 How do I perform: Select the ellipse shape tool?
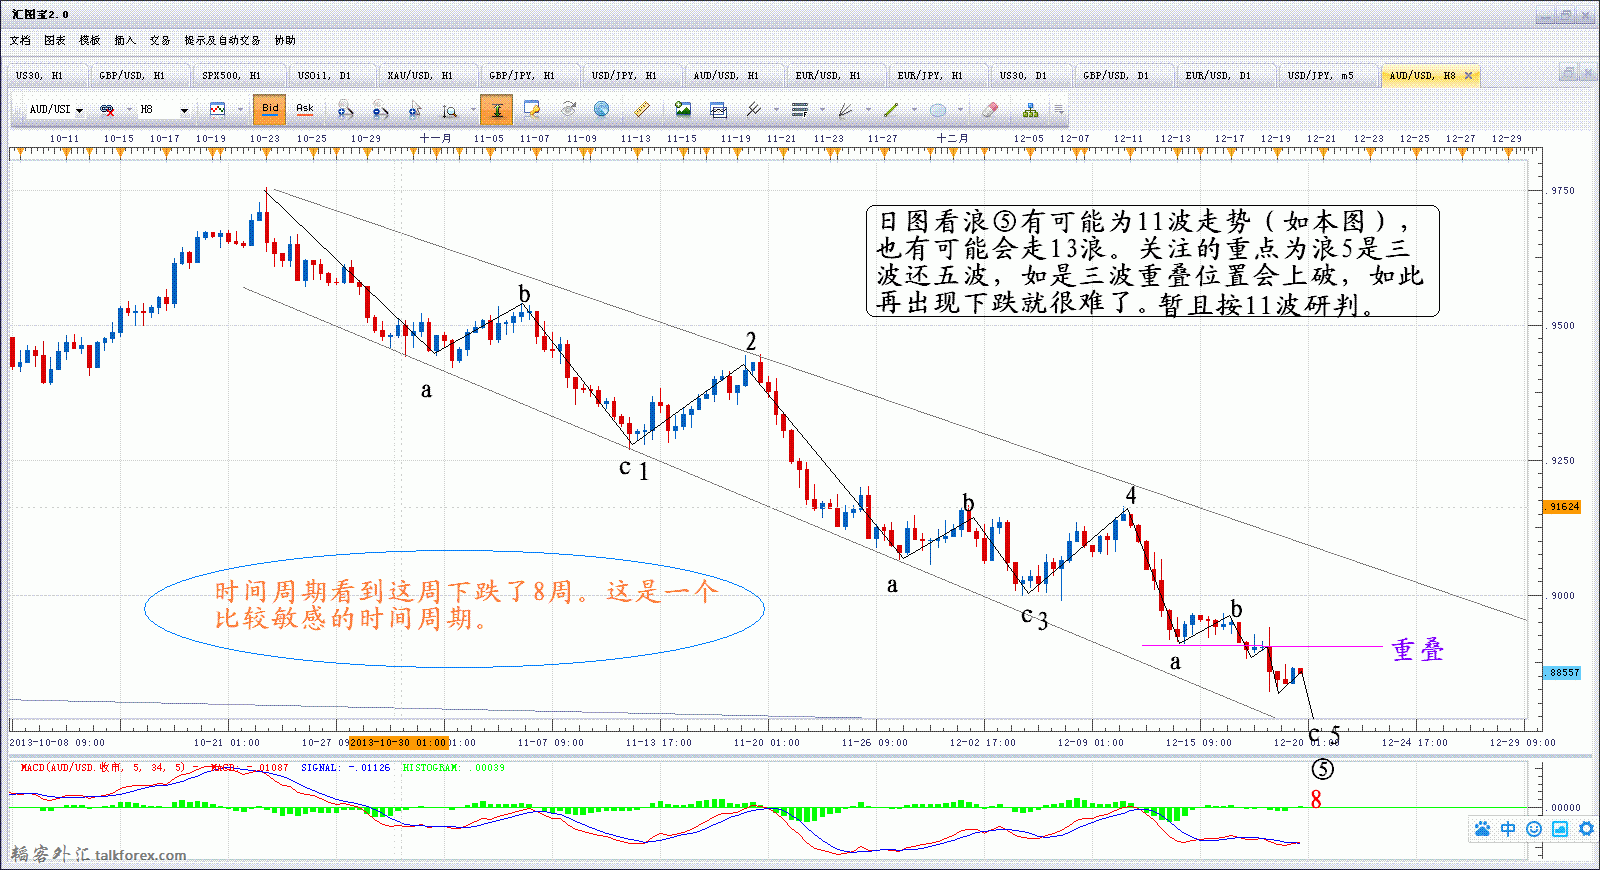click(938, 110)
